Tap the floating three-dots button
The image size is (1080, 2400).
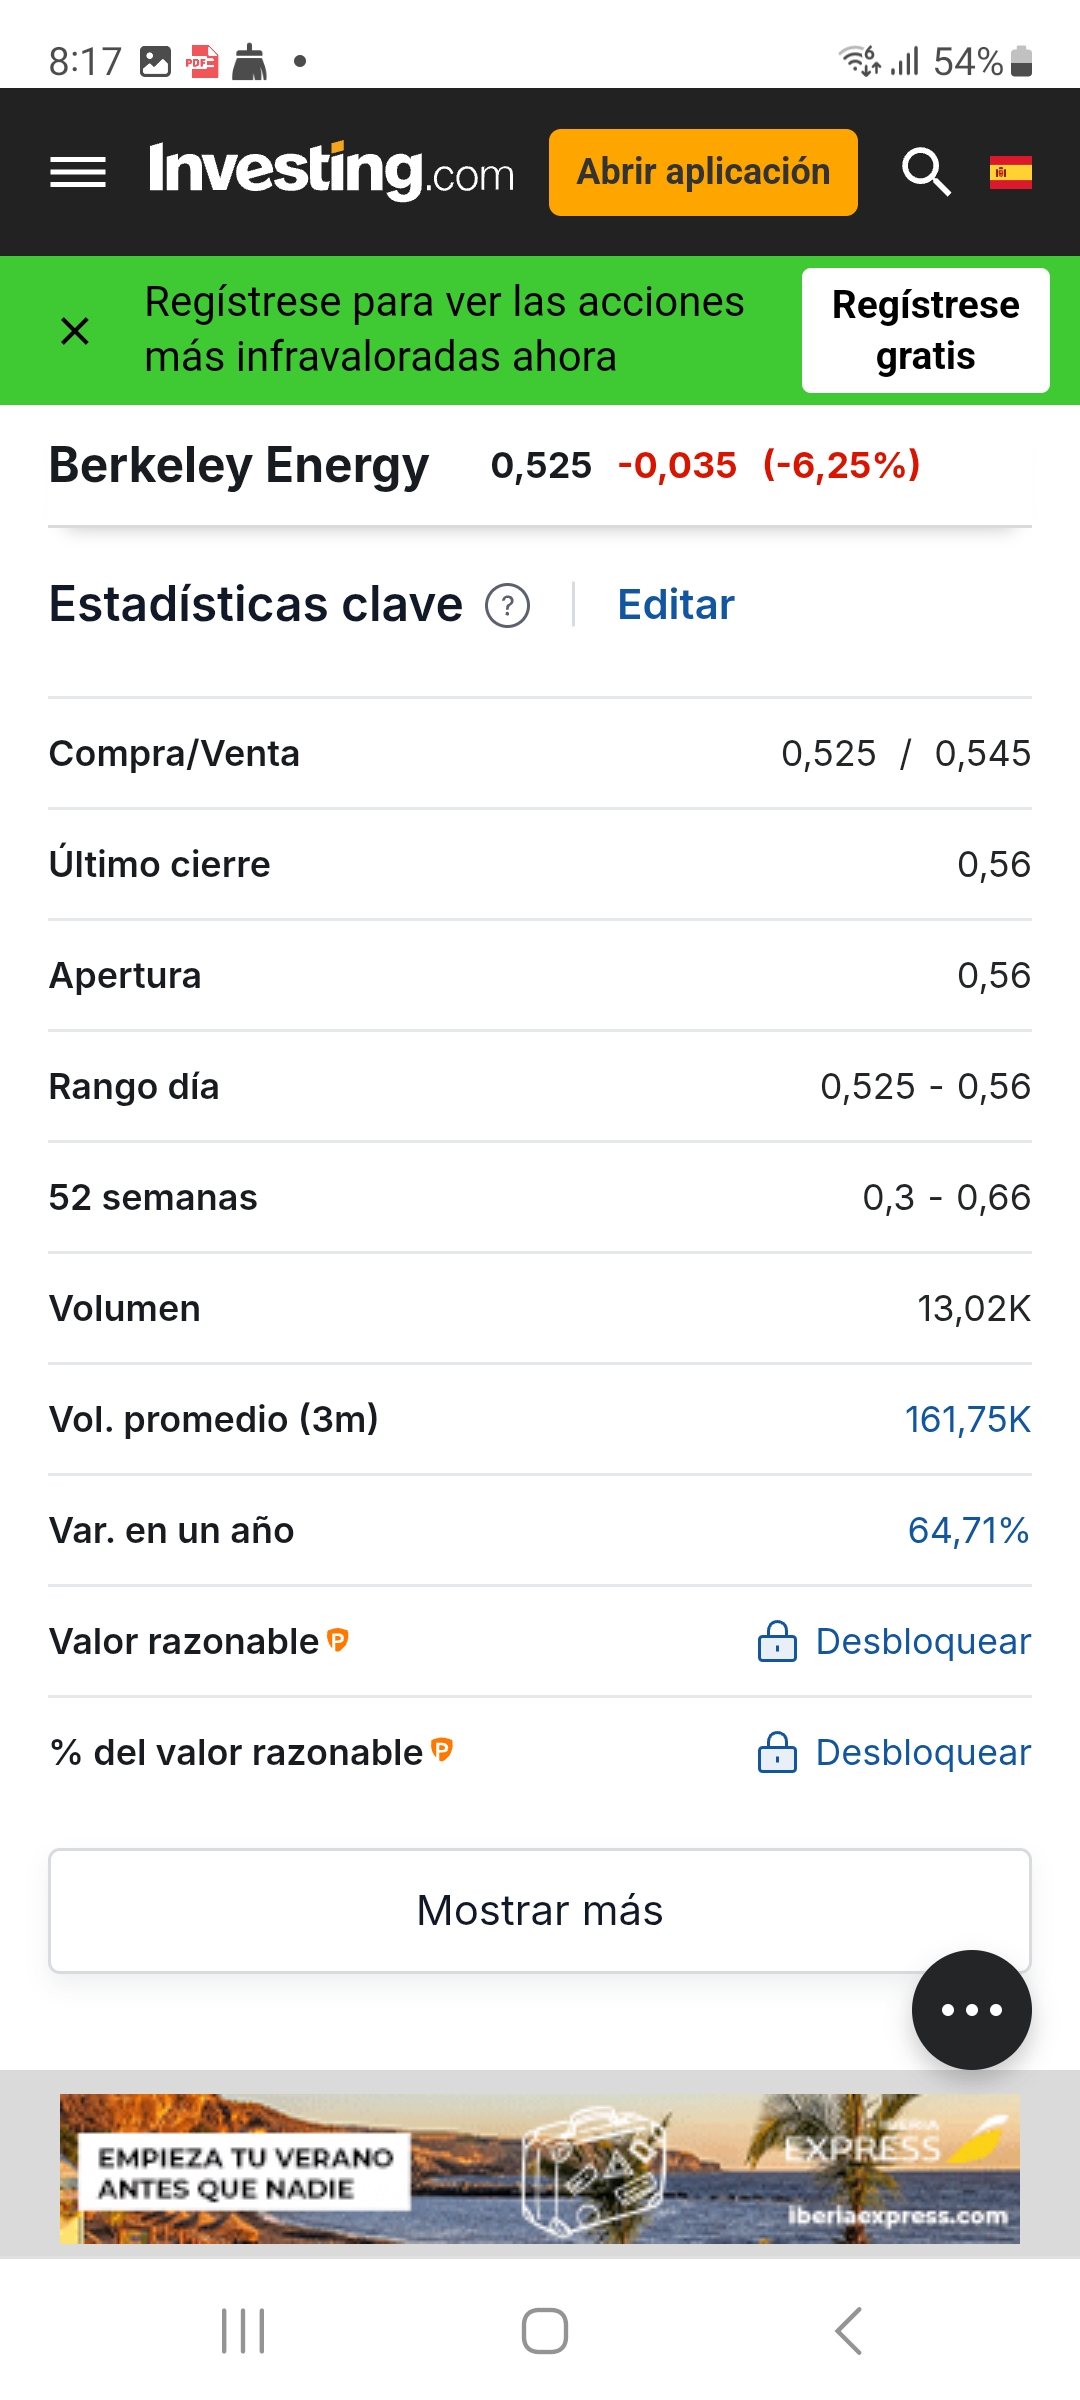point(971,2009)
